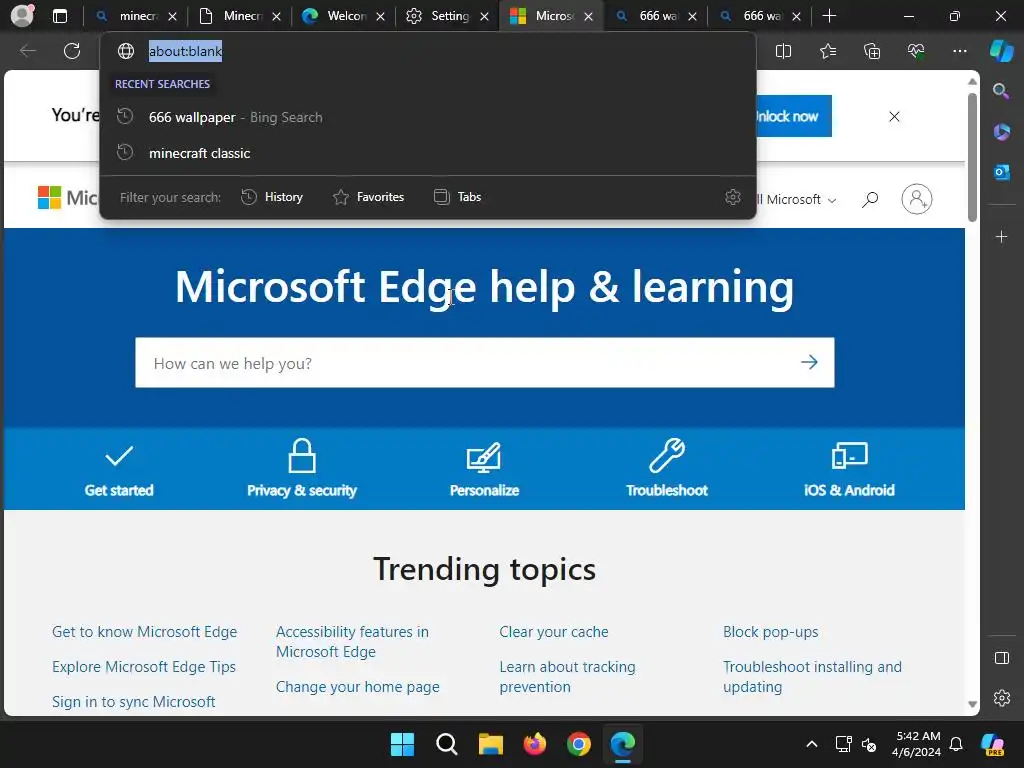
Task: Open Settings and more ellipsis menu
Action: pos(959,51)
